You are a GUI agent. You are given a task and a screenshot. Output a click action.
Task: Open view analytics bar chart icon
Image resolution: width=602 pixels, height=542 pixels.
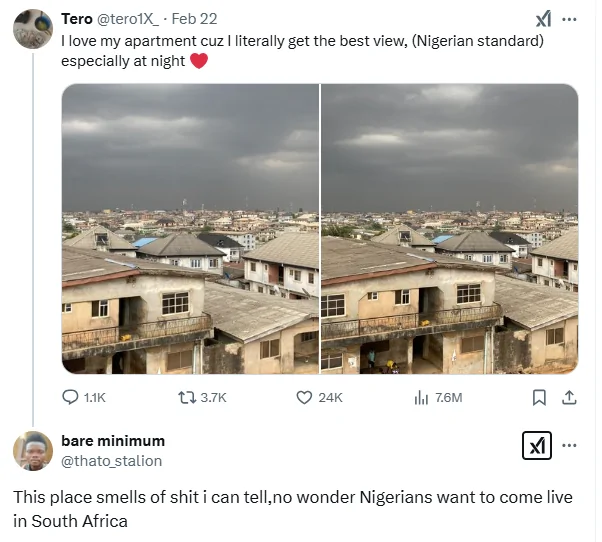point(422,397)
